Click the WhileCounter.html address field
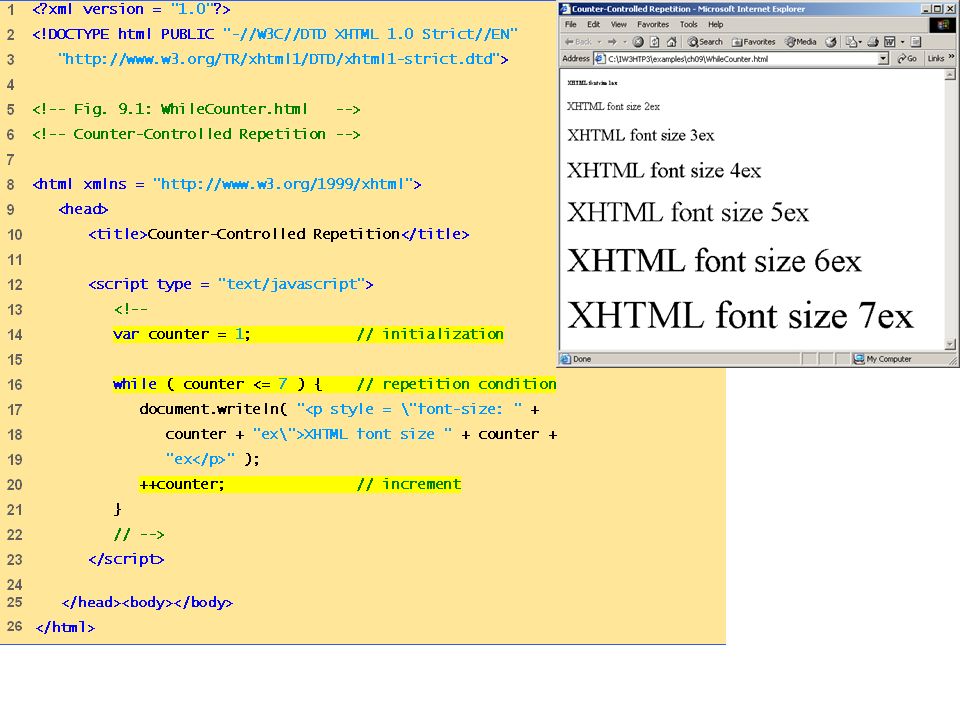This screenshot has width=960, height=720. coord(742,59)
